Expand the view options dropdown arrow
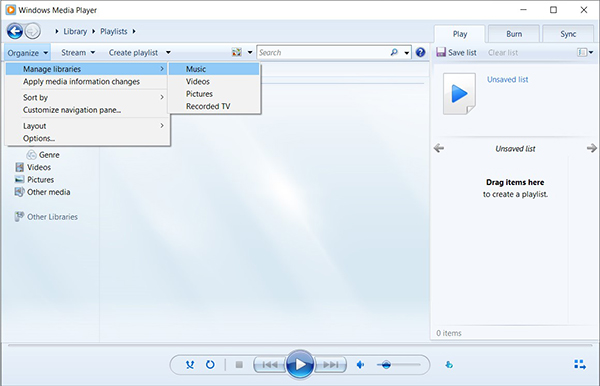Image resolution: width=600 pixels, height=386 pixels. [x=250, y=52]
